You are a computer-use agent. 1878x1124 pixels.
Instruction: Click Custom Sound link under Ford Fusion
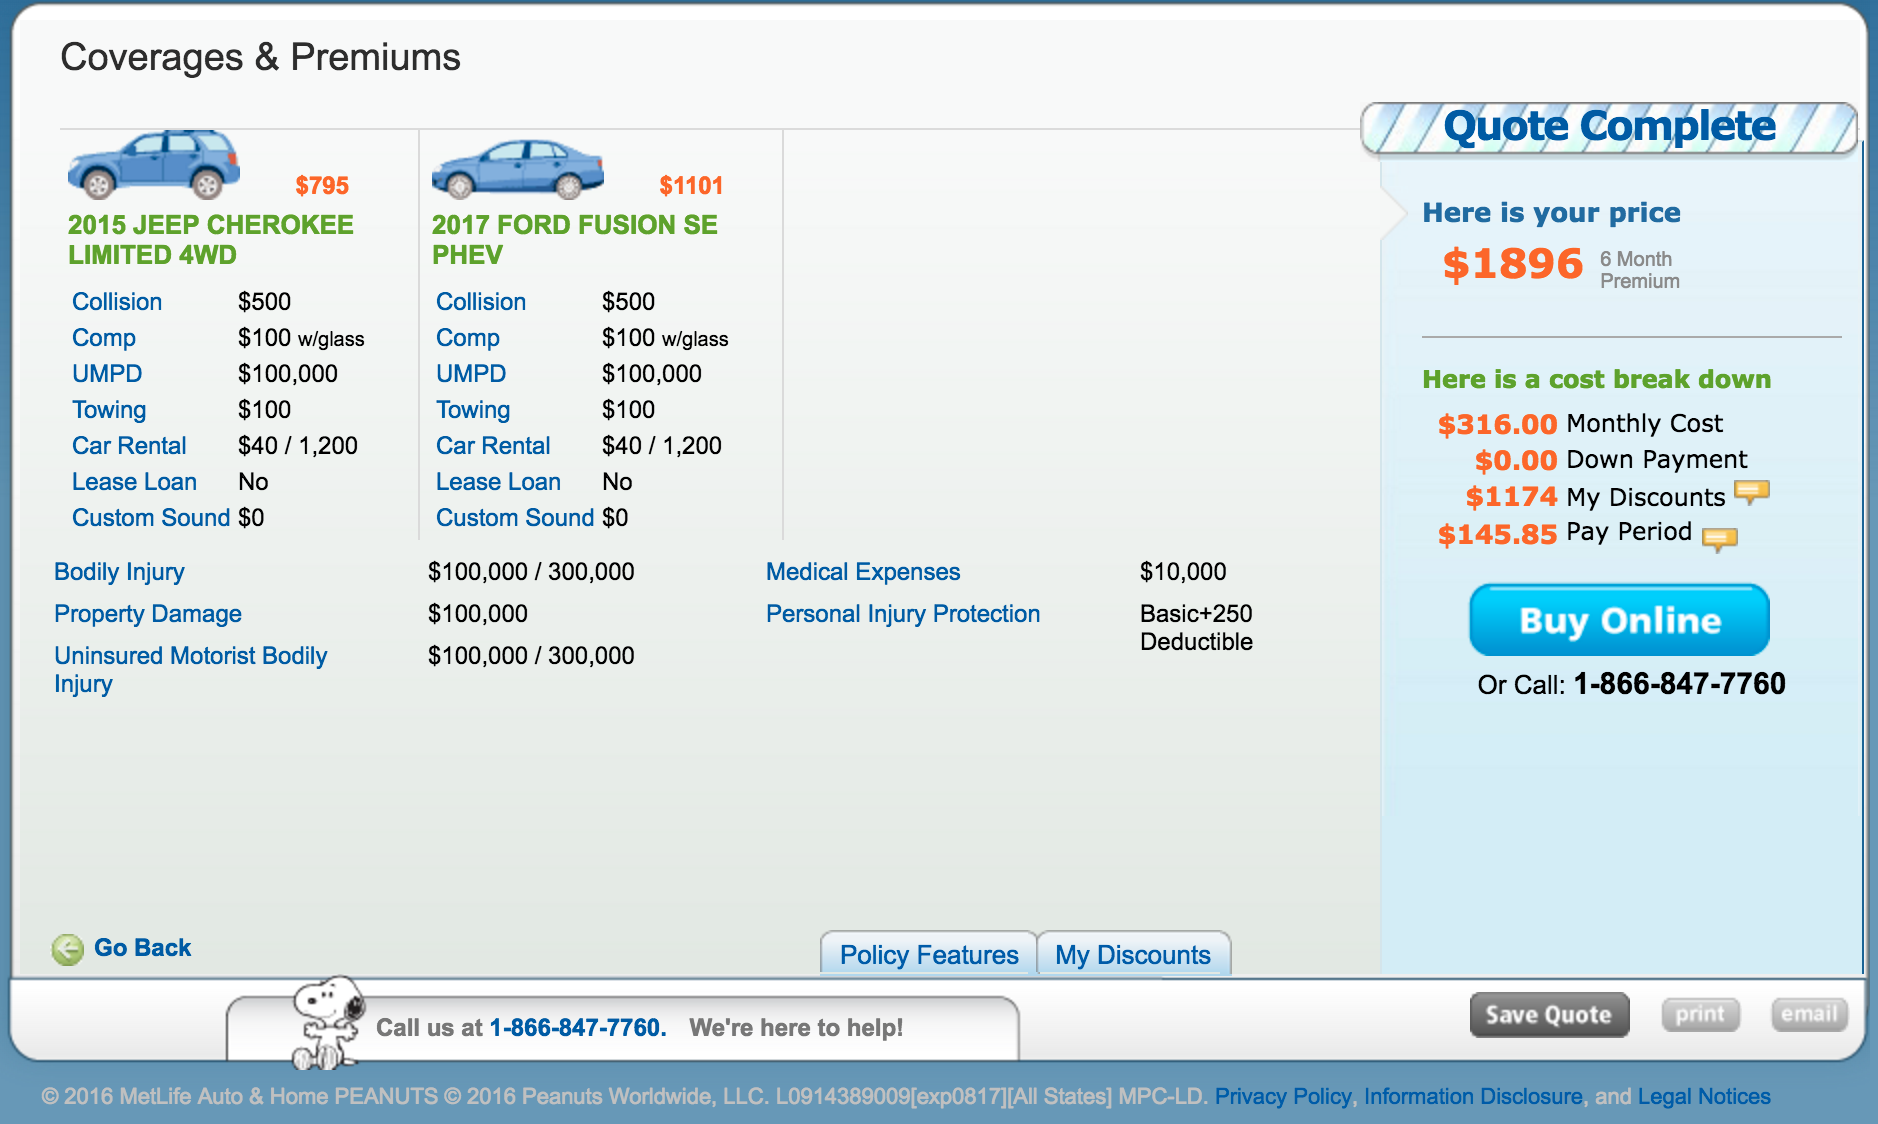(x=515, y=518)
